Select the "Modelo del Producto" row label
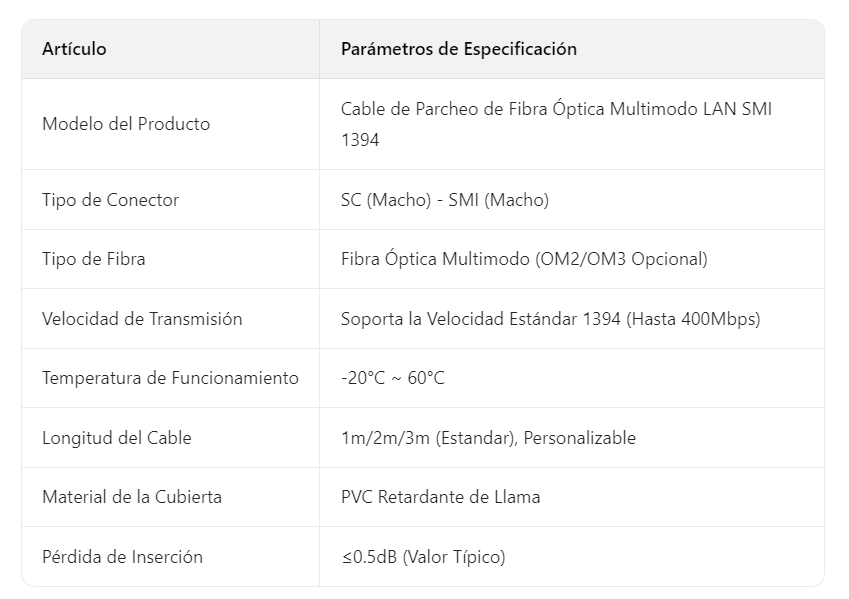The height and width of the screenshot is (599, 849). (126, 124)
